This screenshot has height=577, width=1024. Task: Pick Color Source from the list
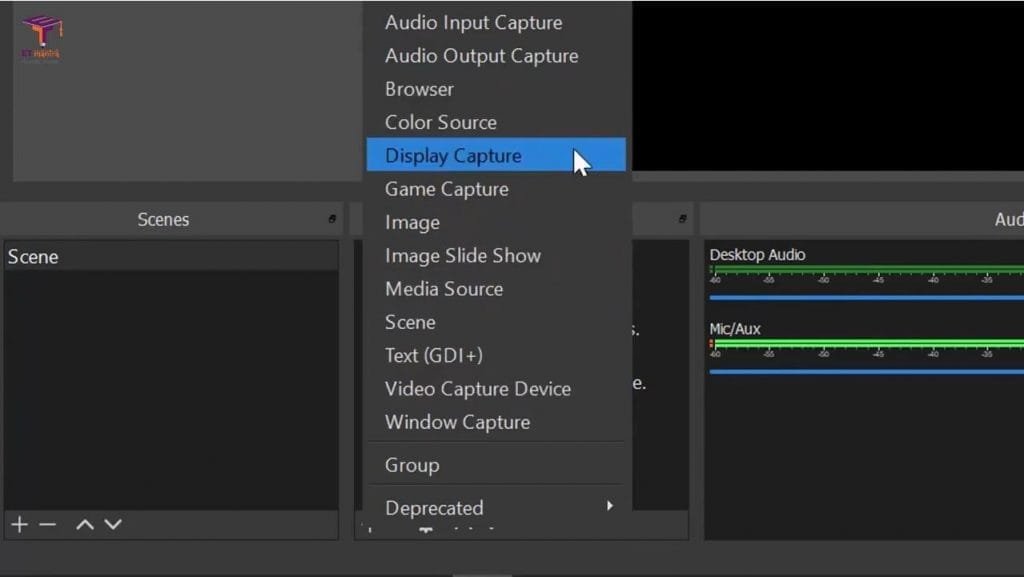441,122
